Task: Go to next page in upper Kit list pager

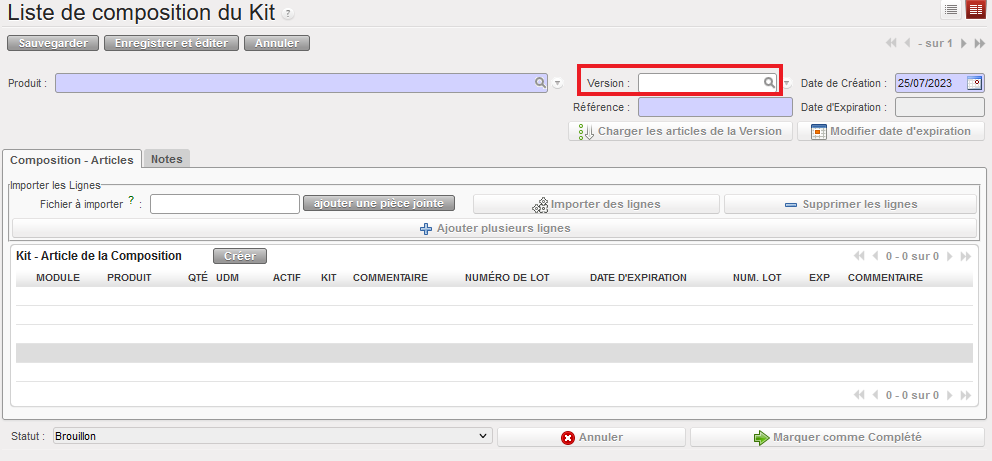Action: [950, 256]
